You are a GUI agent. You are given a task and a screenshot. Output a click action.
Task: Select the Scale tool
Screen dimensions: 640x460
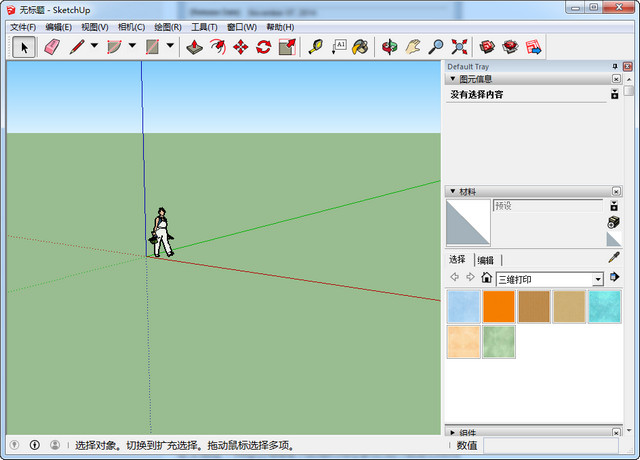(287, 47)
